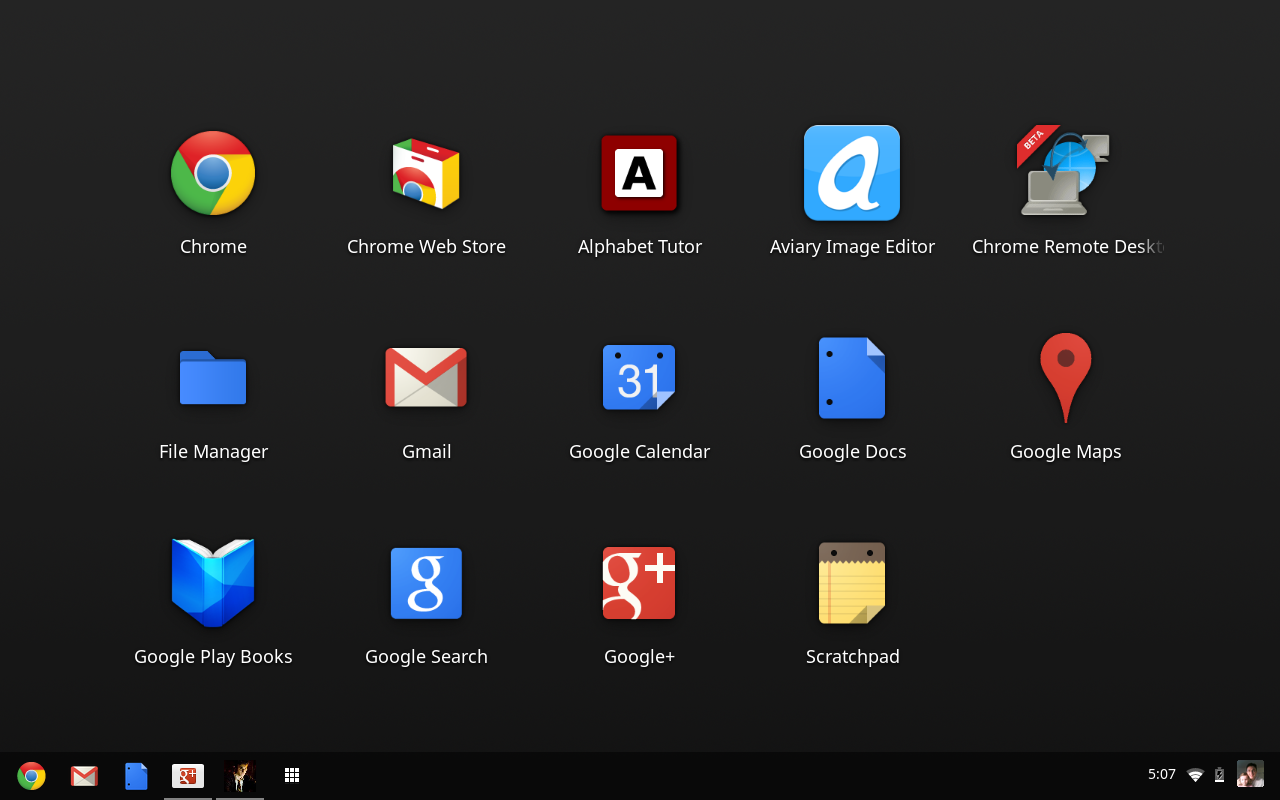Viewport: 1280px width, 800px height.
Task: Open Google Calendar
Action: (x=639, y=377)
